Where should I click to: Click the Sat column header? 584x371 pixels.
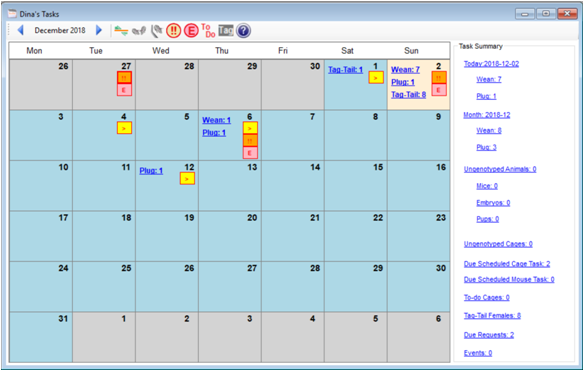[x=347, y=50]
